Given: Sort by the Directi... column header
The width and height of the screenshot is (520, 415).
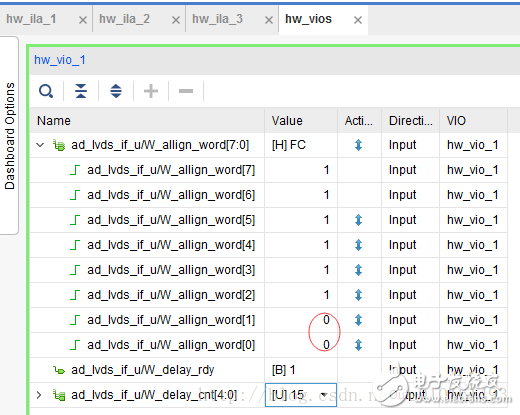Looking at the screenshot, I should click(411, 121).
